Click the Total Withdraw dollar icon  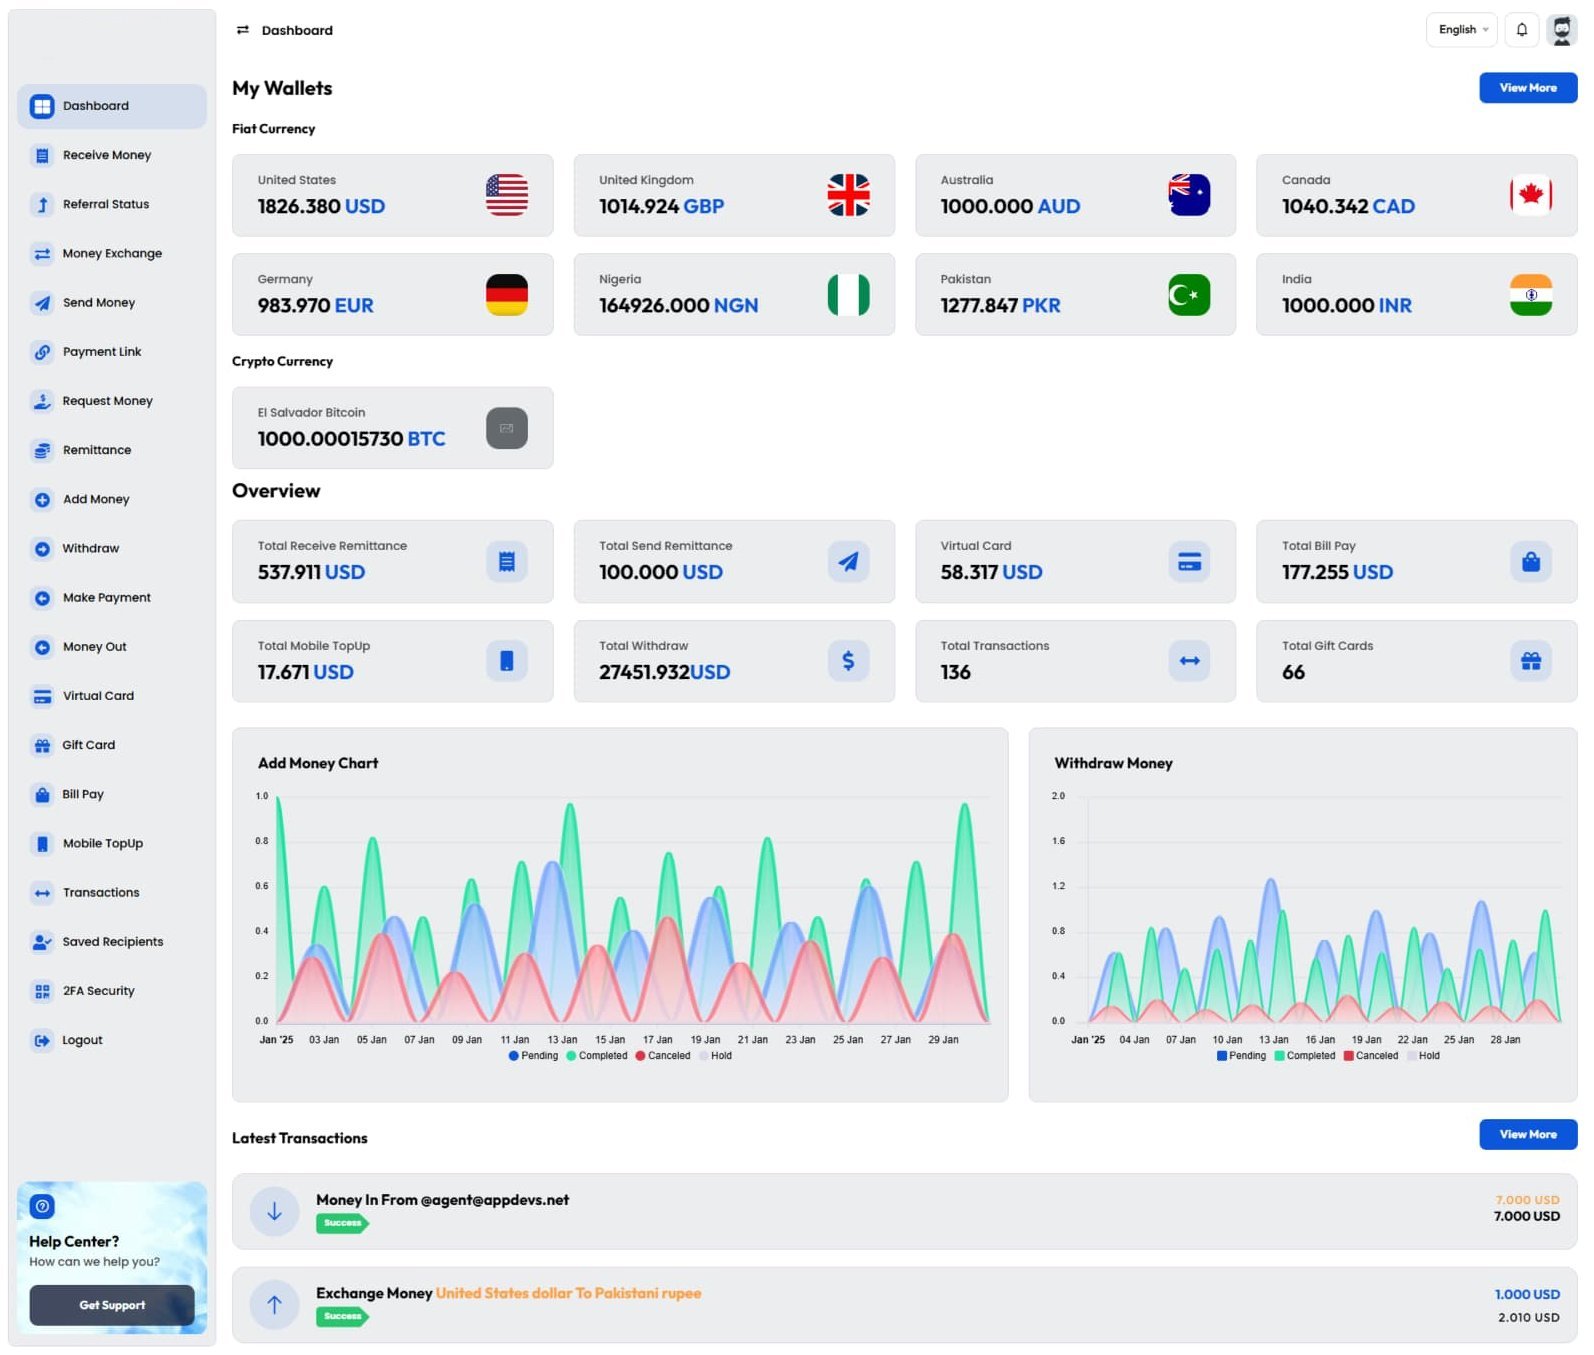tap(847, 661)
